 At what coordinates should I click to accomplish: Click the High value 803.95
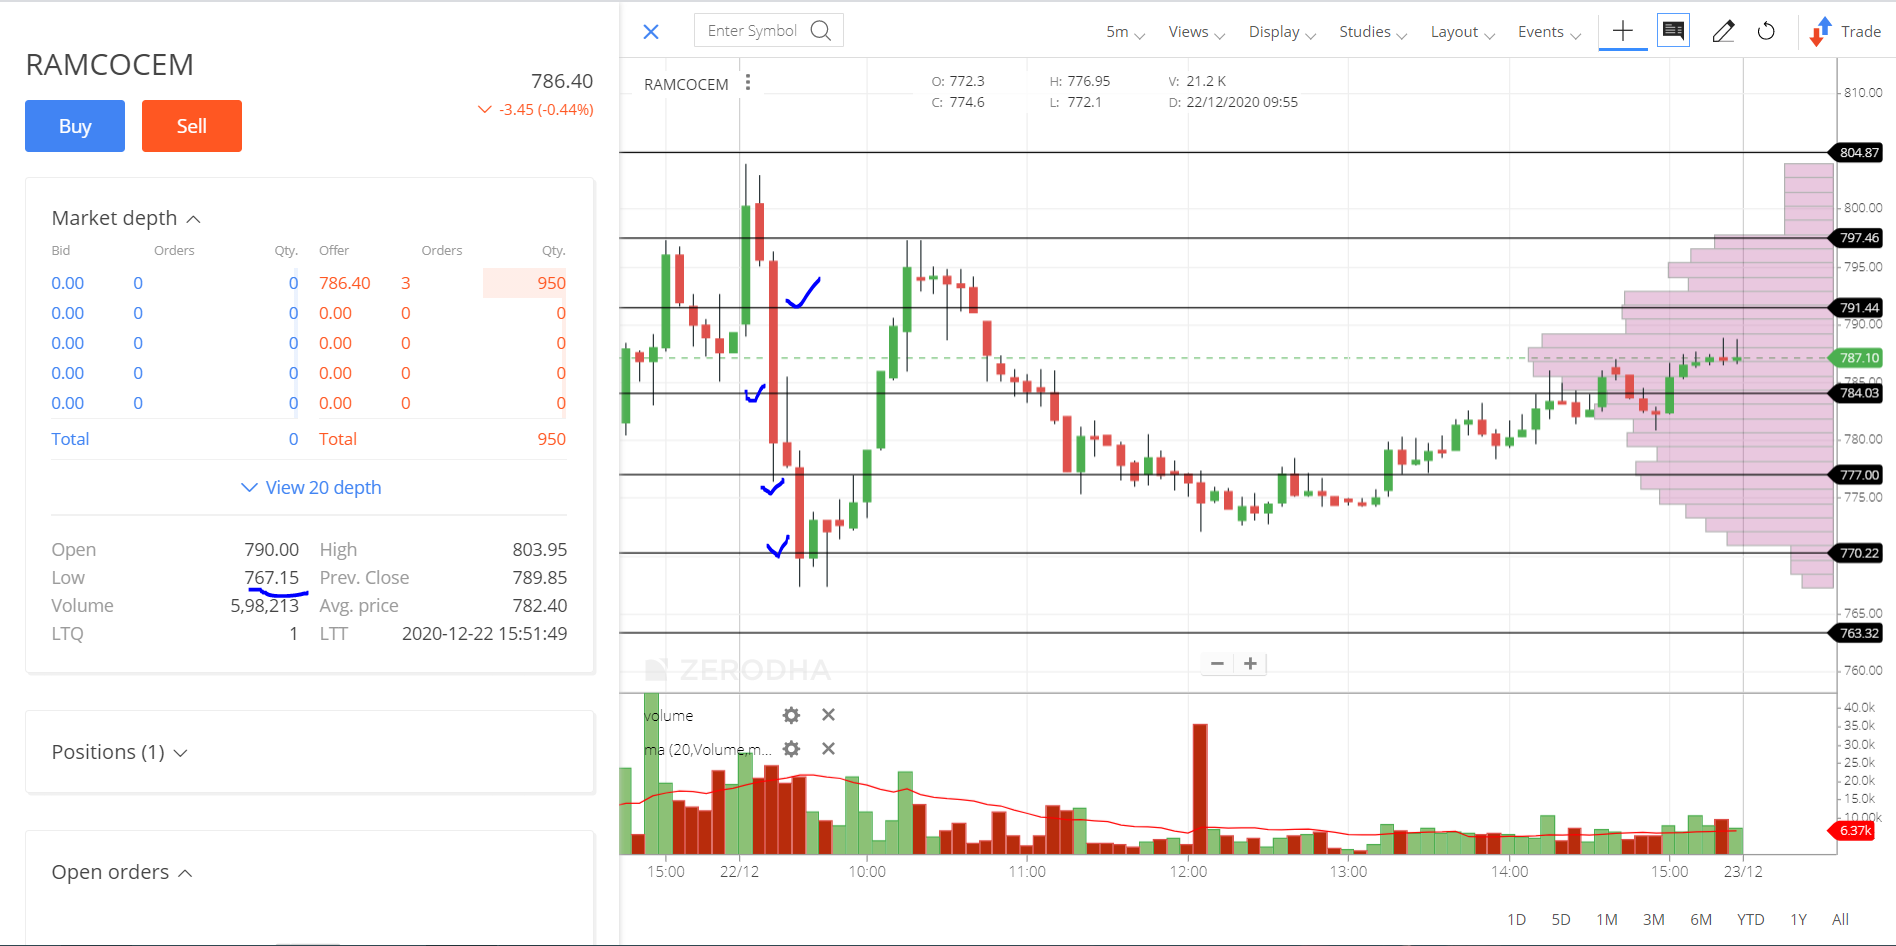point(540,550)
